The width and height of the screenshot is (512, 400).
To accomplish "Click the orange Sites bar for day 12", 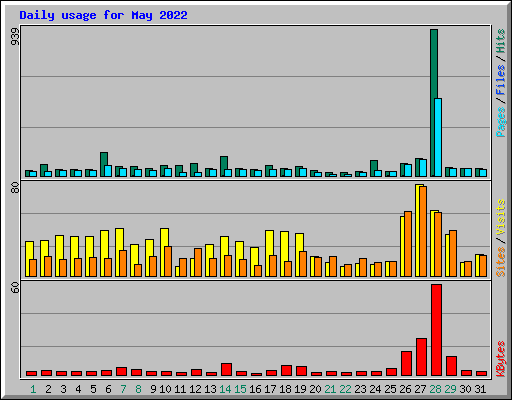I will tap(198, 262).
